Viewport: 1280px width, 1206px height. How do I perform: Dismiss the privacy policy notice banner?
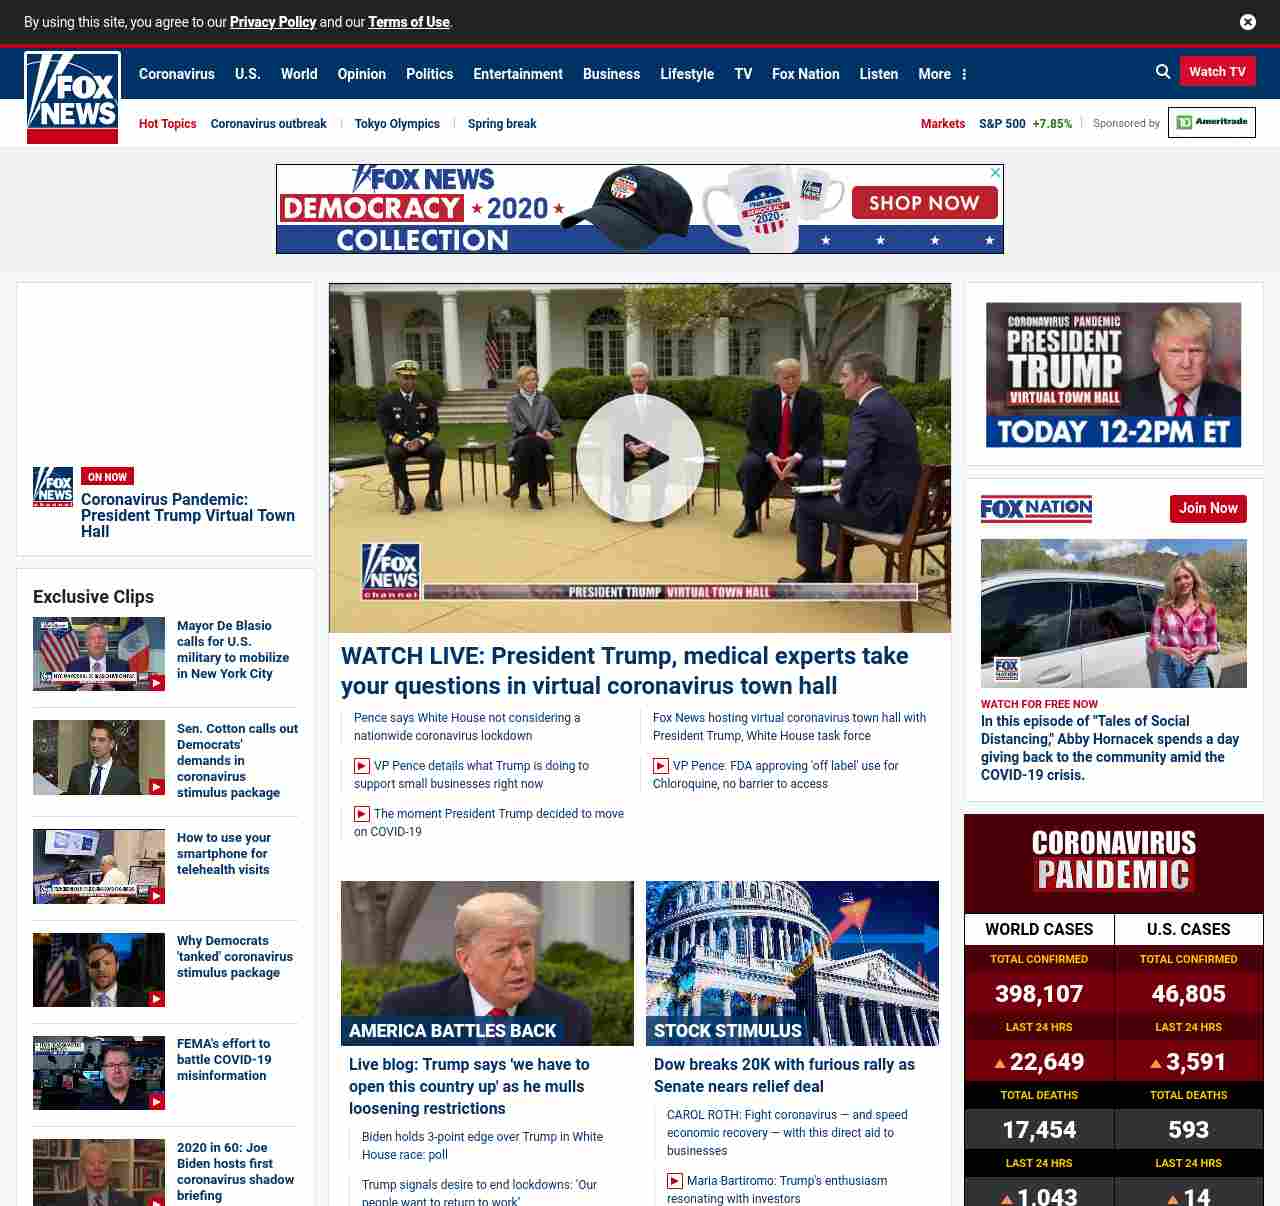[1247, 22]
